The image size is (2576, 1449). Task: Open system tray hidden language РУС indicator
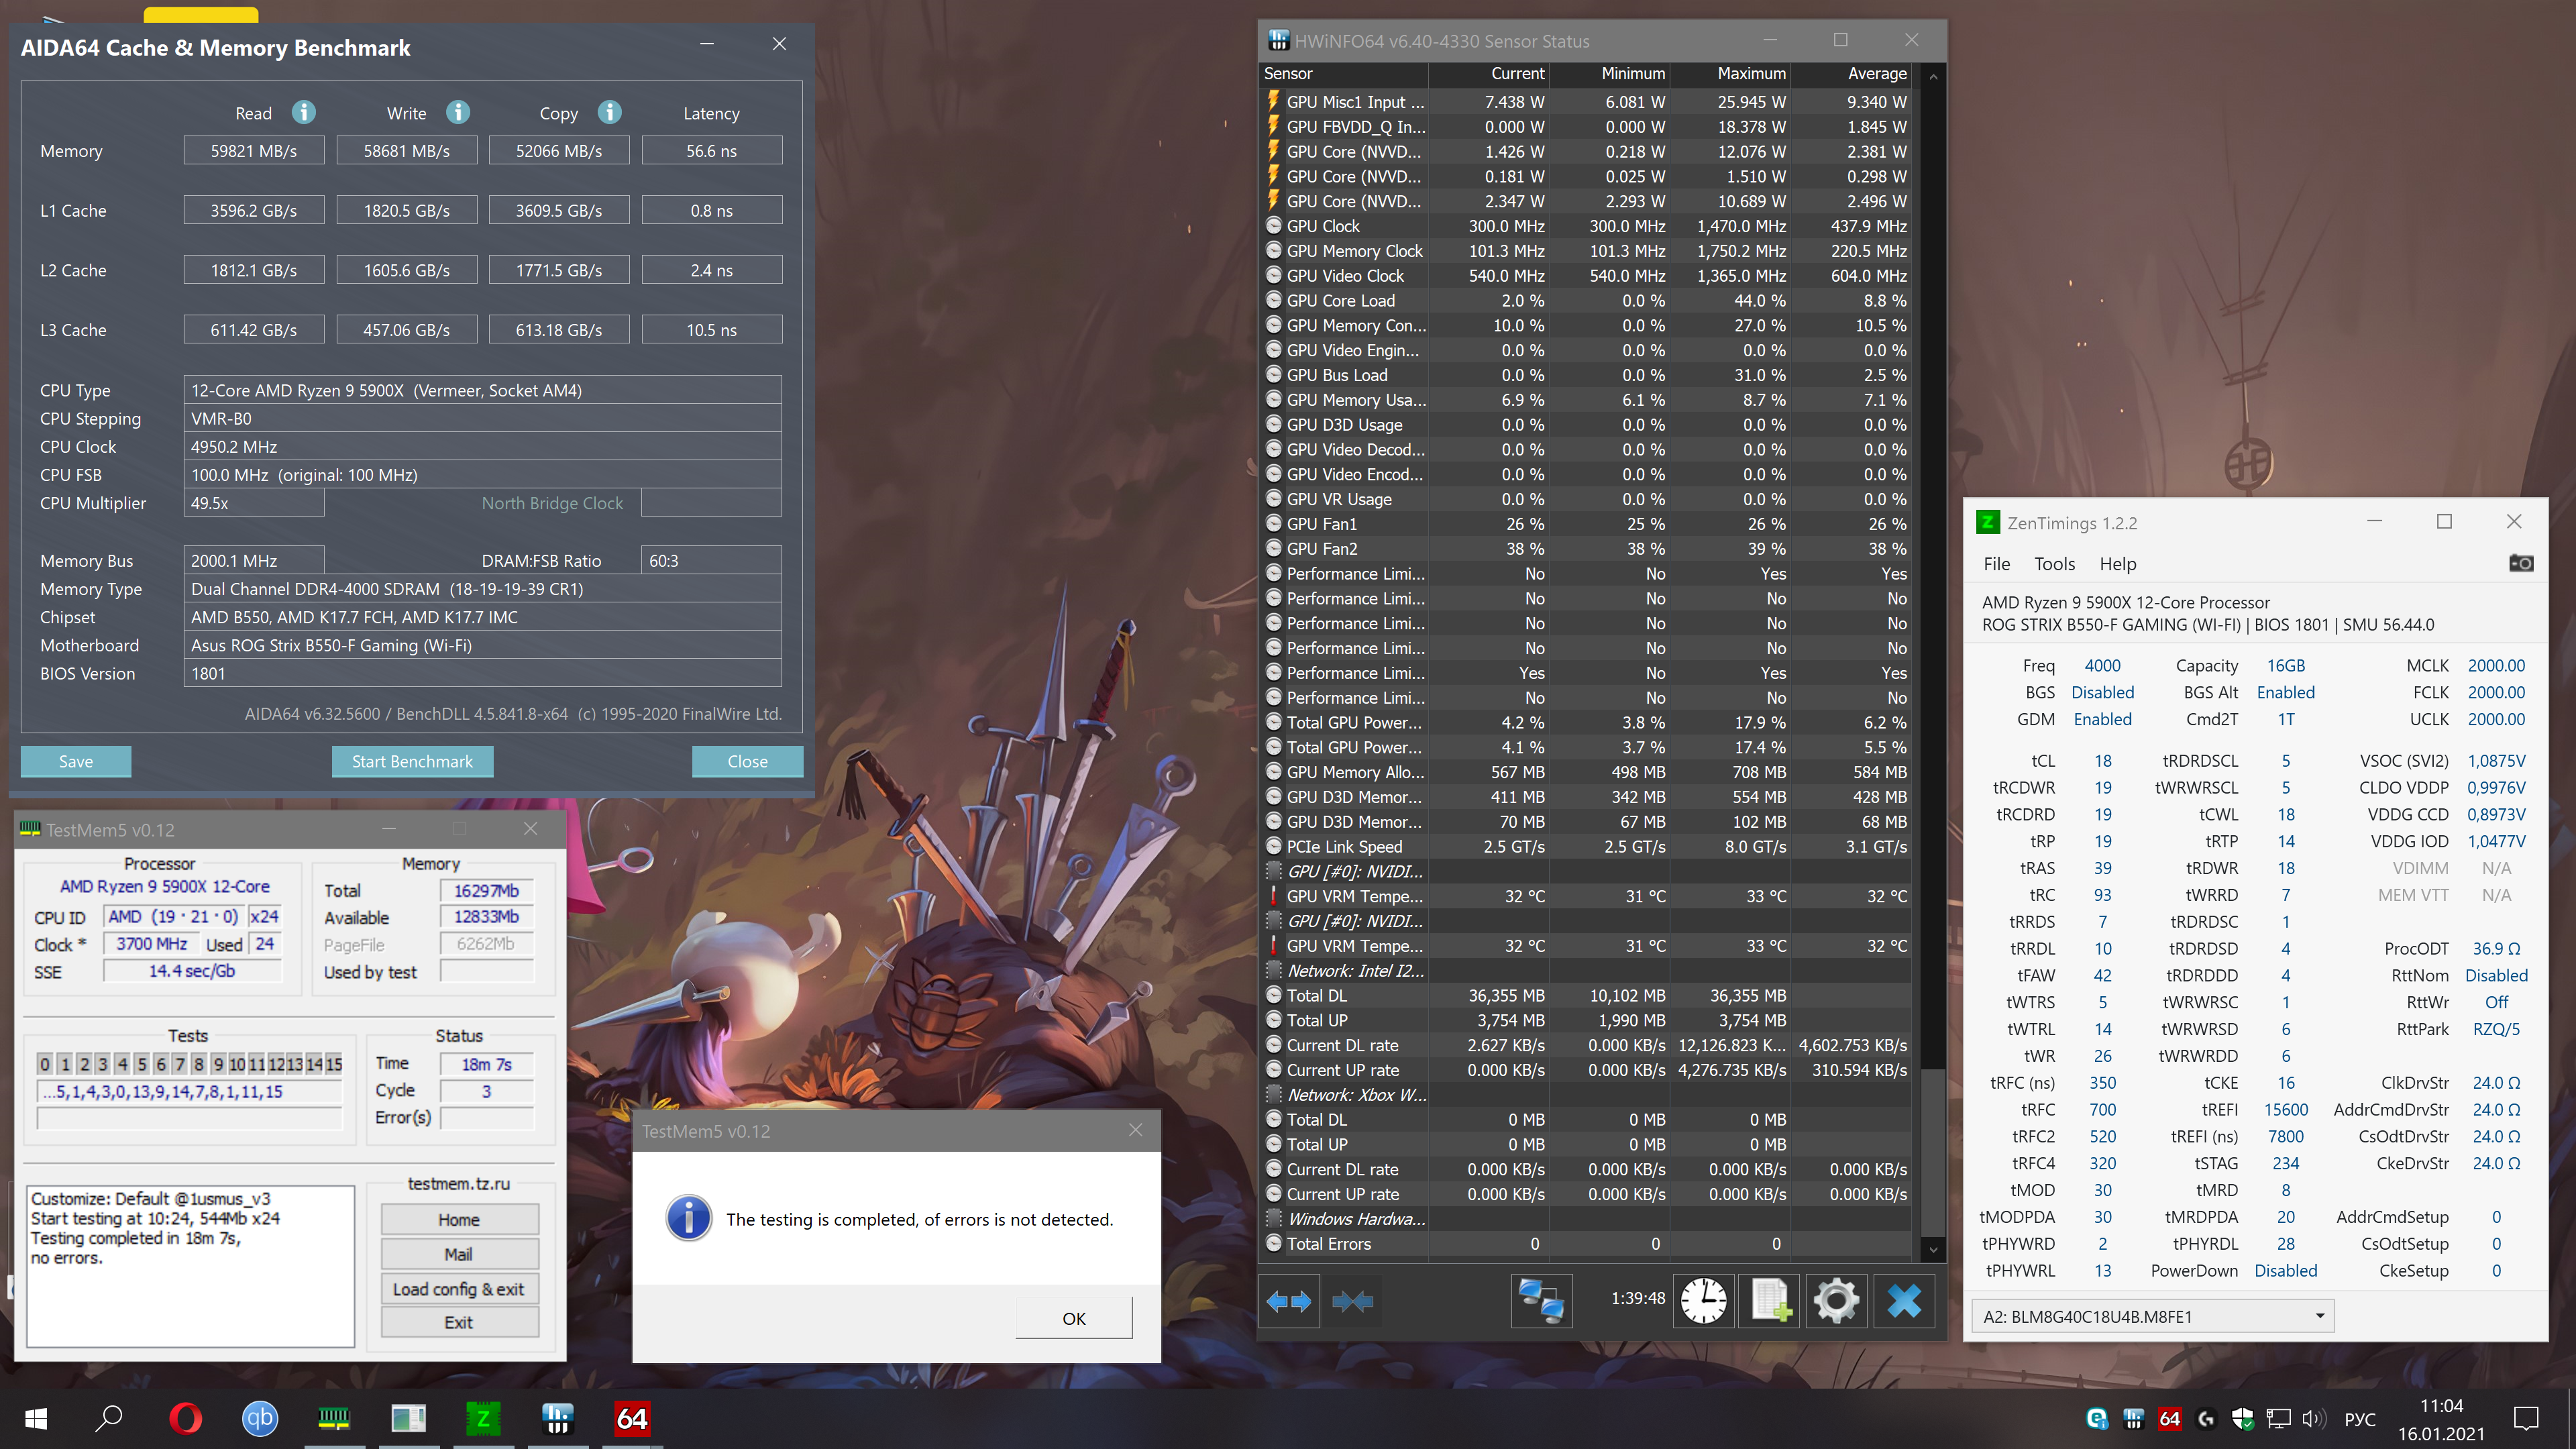(2359, 1419)
